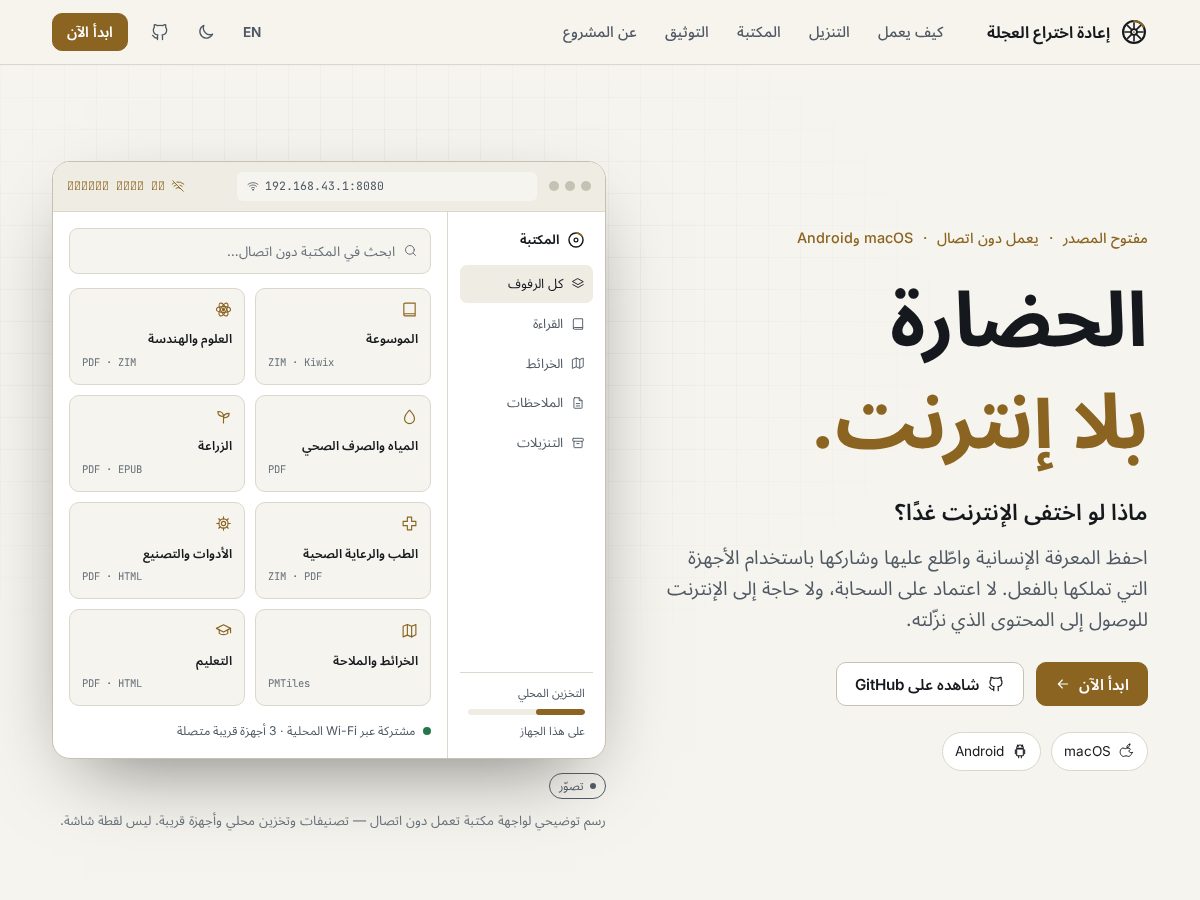Click the brand name 'إعادة اختراع العجلة'
The image size is (1200, 900).
[x=1048, y=32]
